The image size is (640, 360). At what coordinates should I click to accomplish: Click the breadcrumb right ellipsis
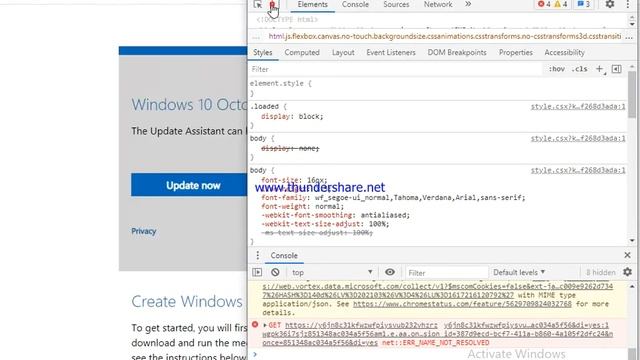tap(629, 37)
